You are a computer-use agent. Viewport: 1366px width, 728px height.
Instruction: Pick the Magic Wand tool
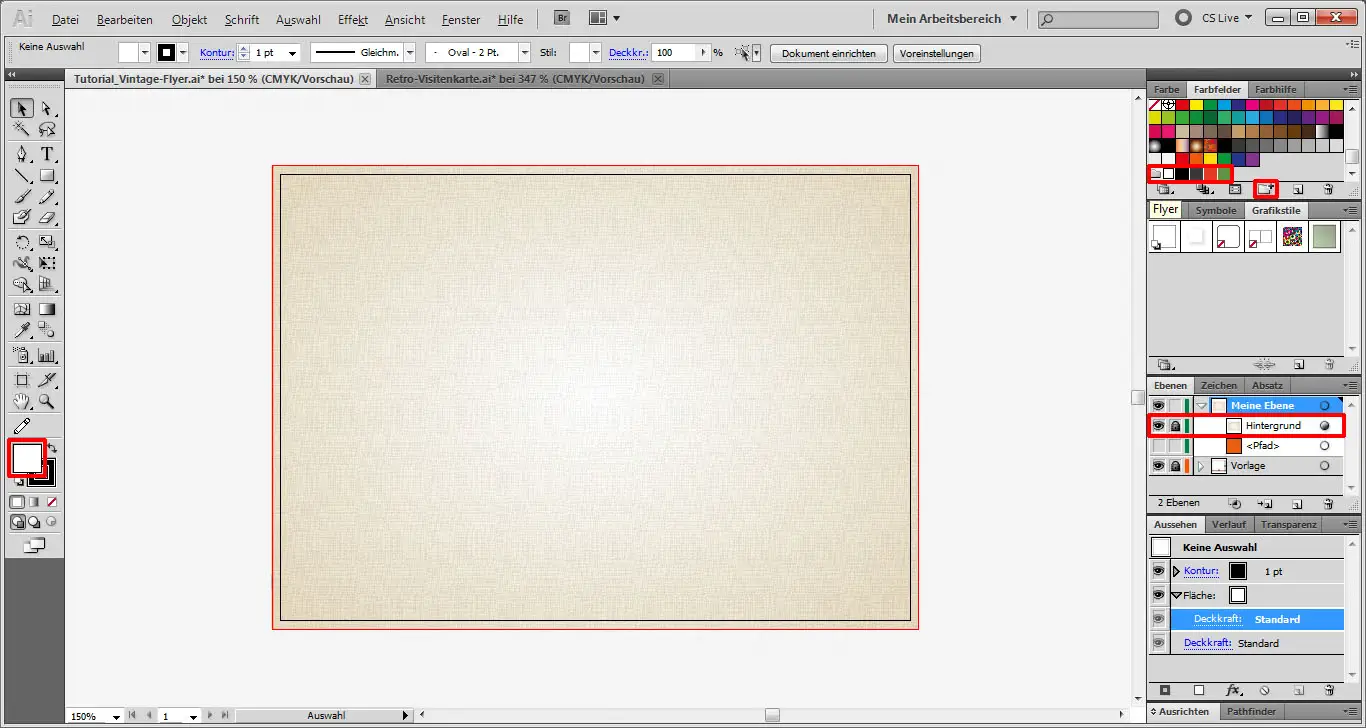(22, 130)
